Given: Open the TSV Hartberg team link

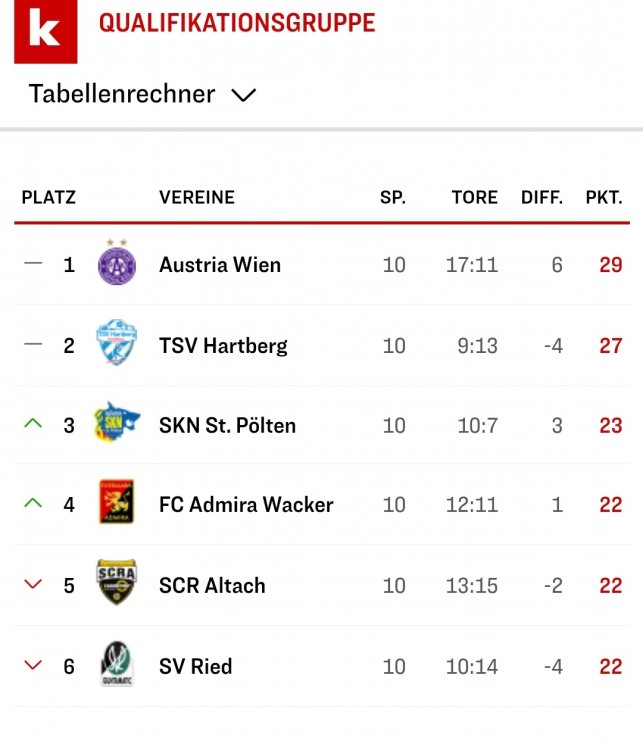Looking at the screenshot, I should pyautogui.click(x=223, y=345).
